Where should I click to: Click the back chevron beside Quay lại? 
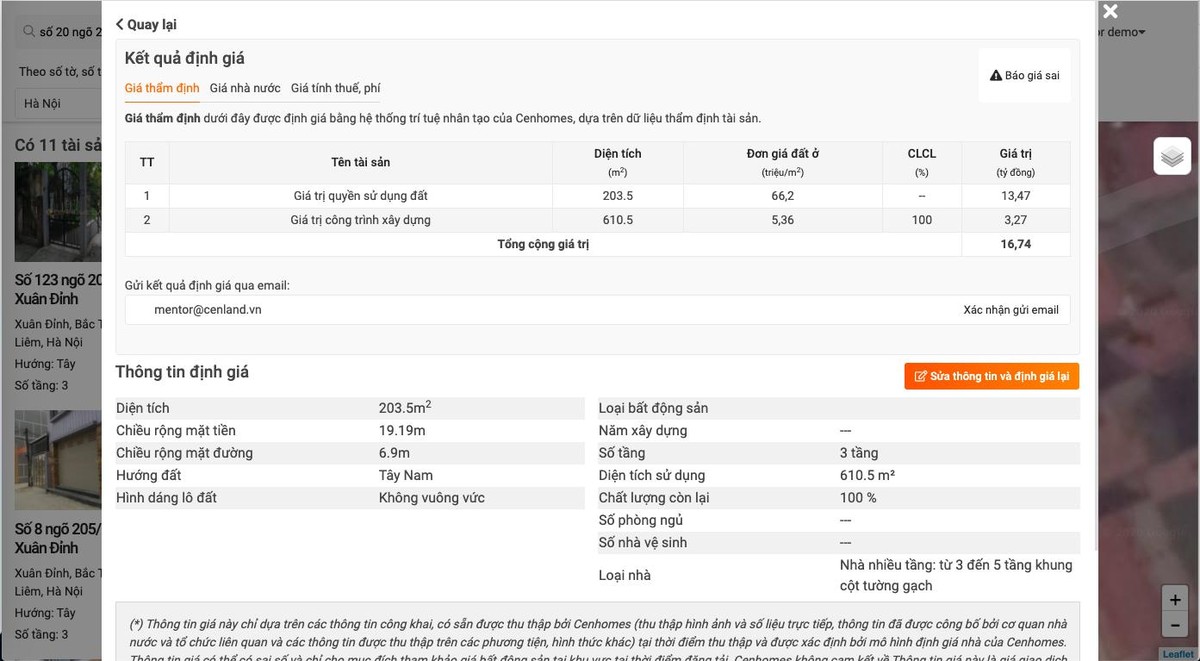119,24
